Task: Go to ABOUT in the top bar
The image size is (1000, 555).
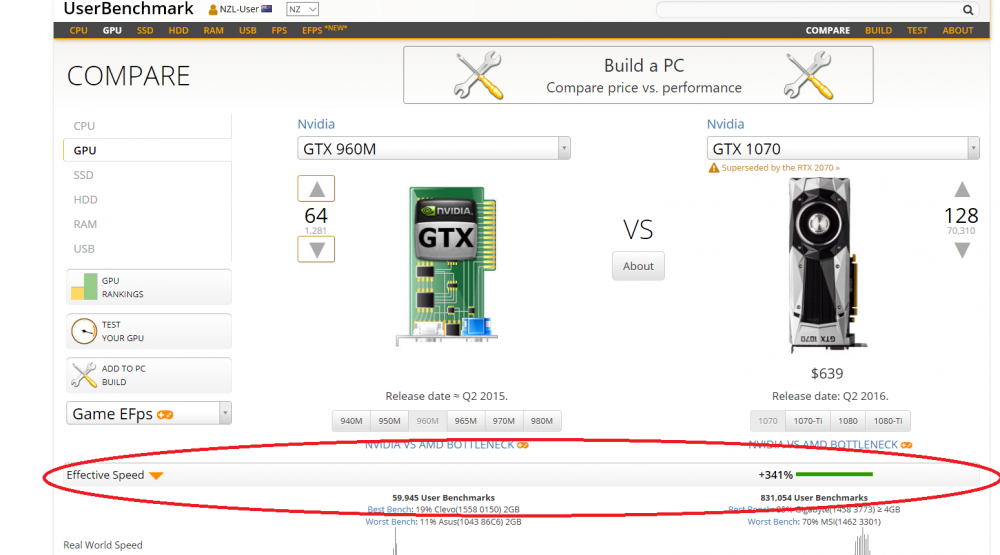Action: coord(958,31)
